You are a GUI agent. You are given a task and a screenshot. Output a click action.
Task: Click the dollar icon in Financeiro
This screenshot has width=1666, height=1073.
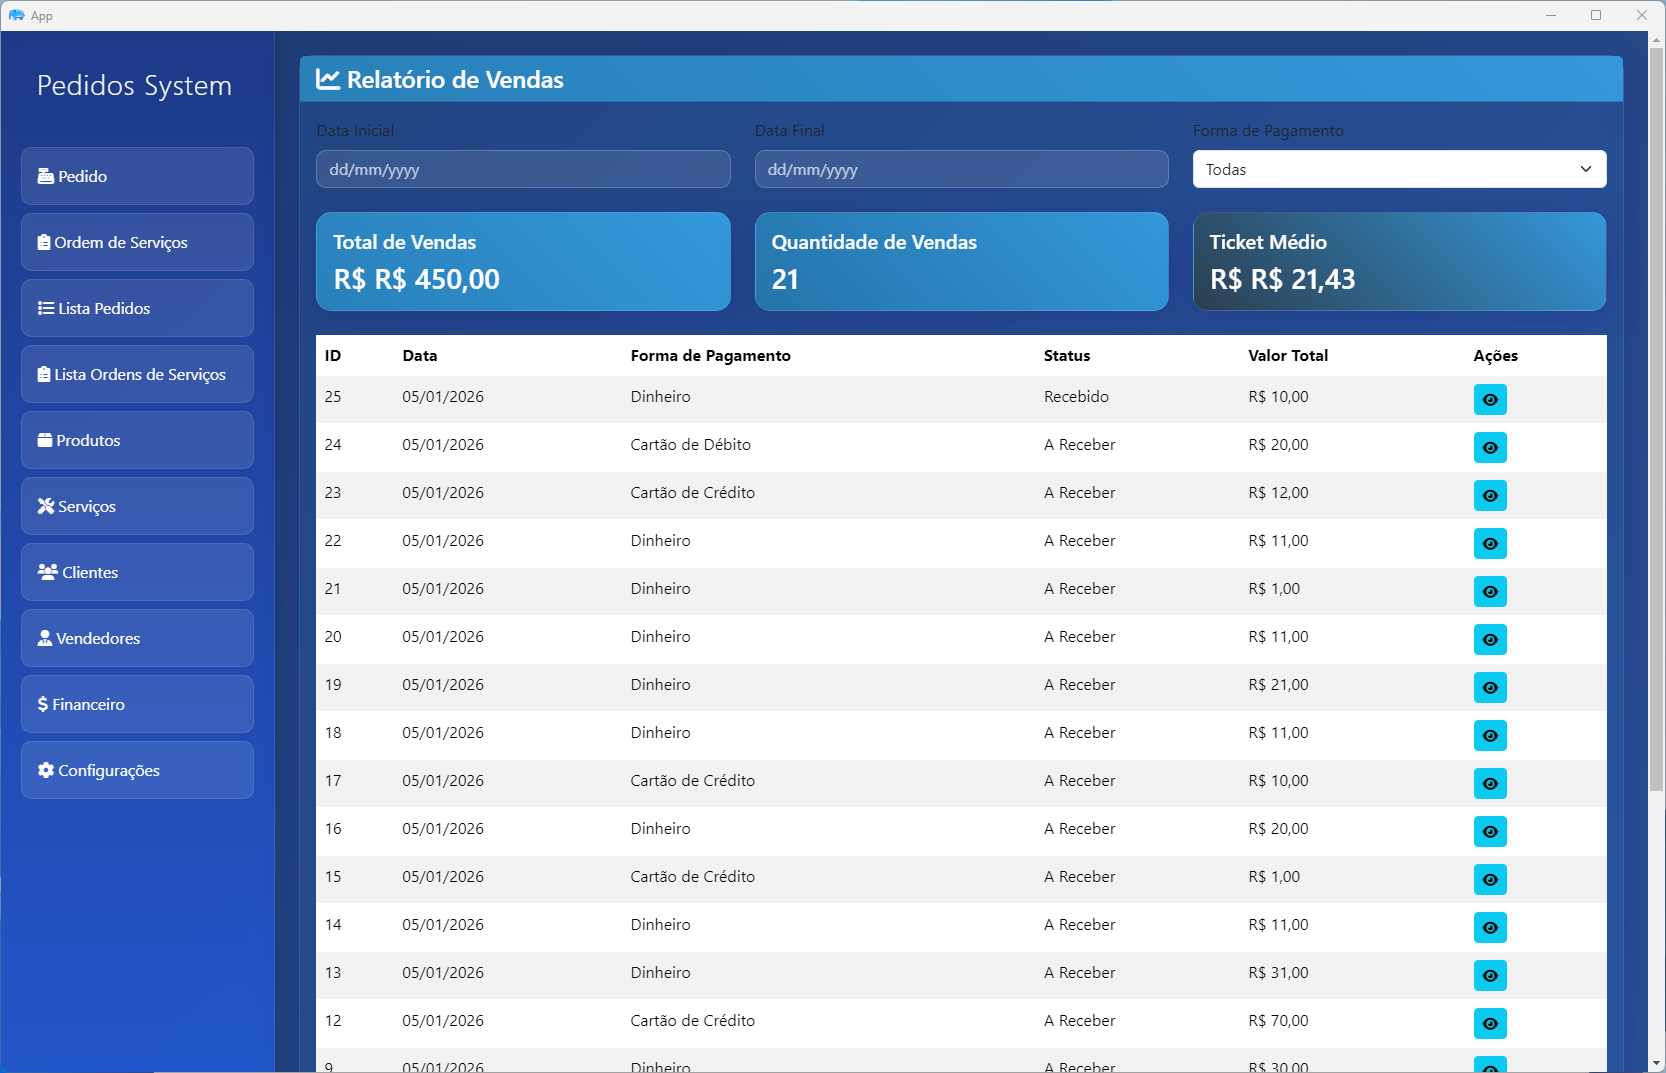coord(43,704)
